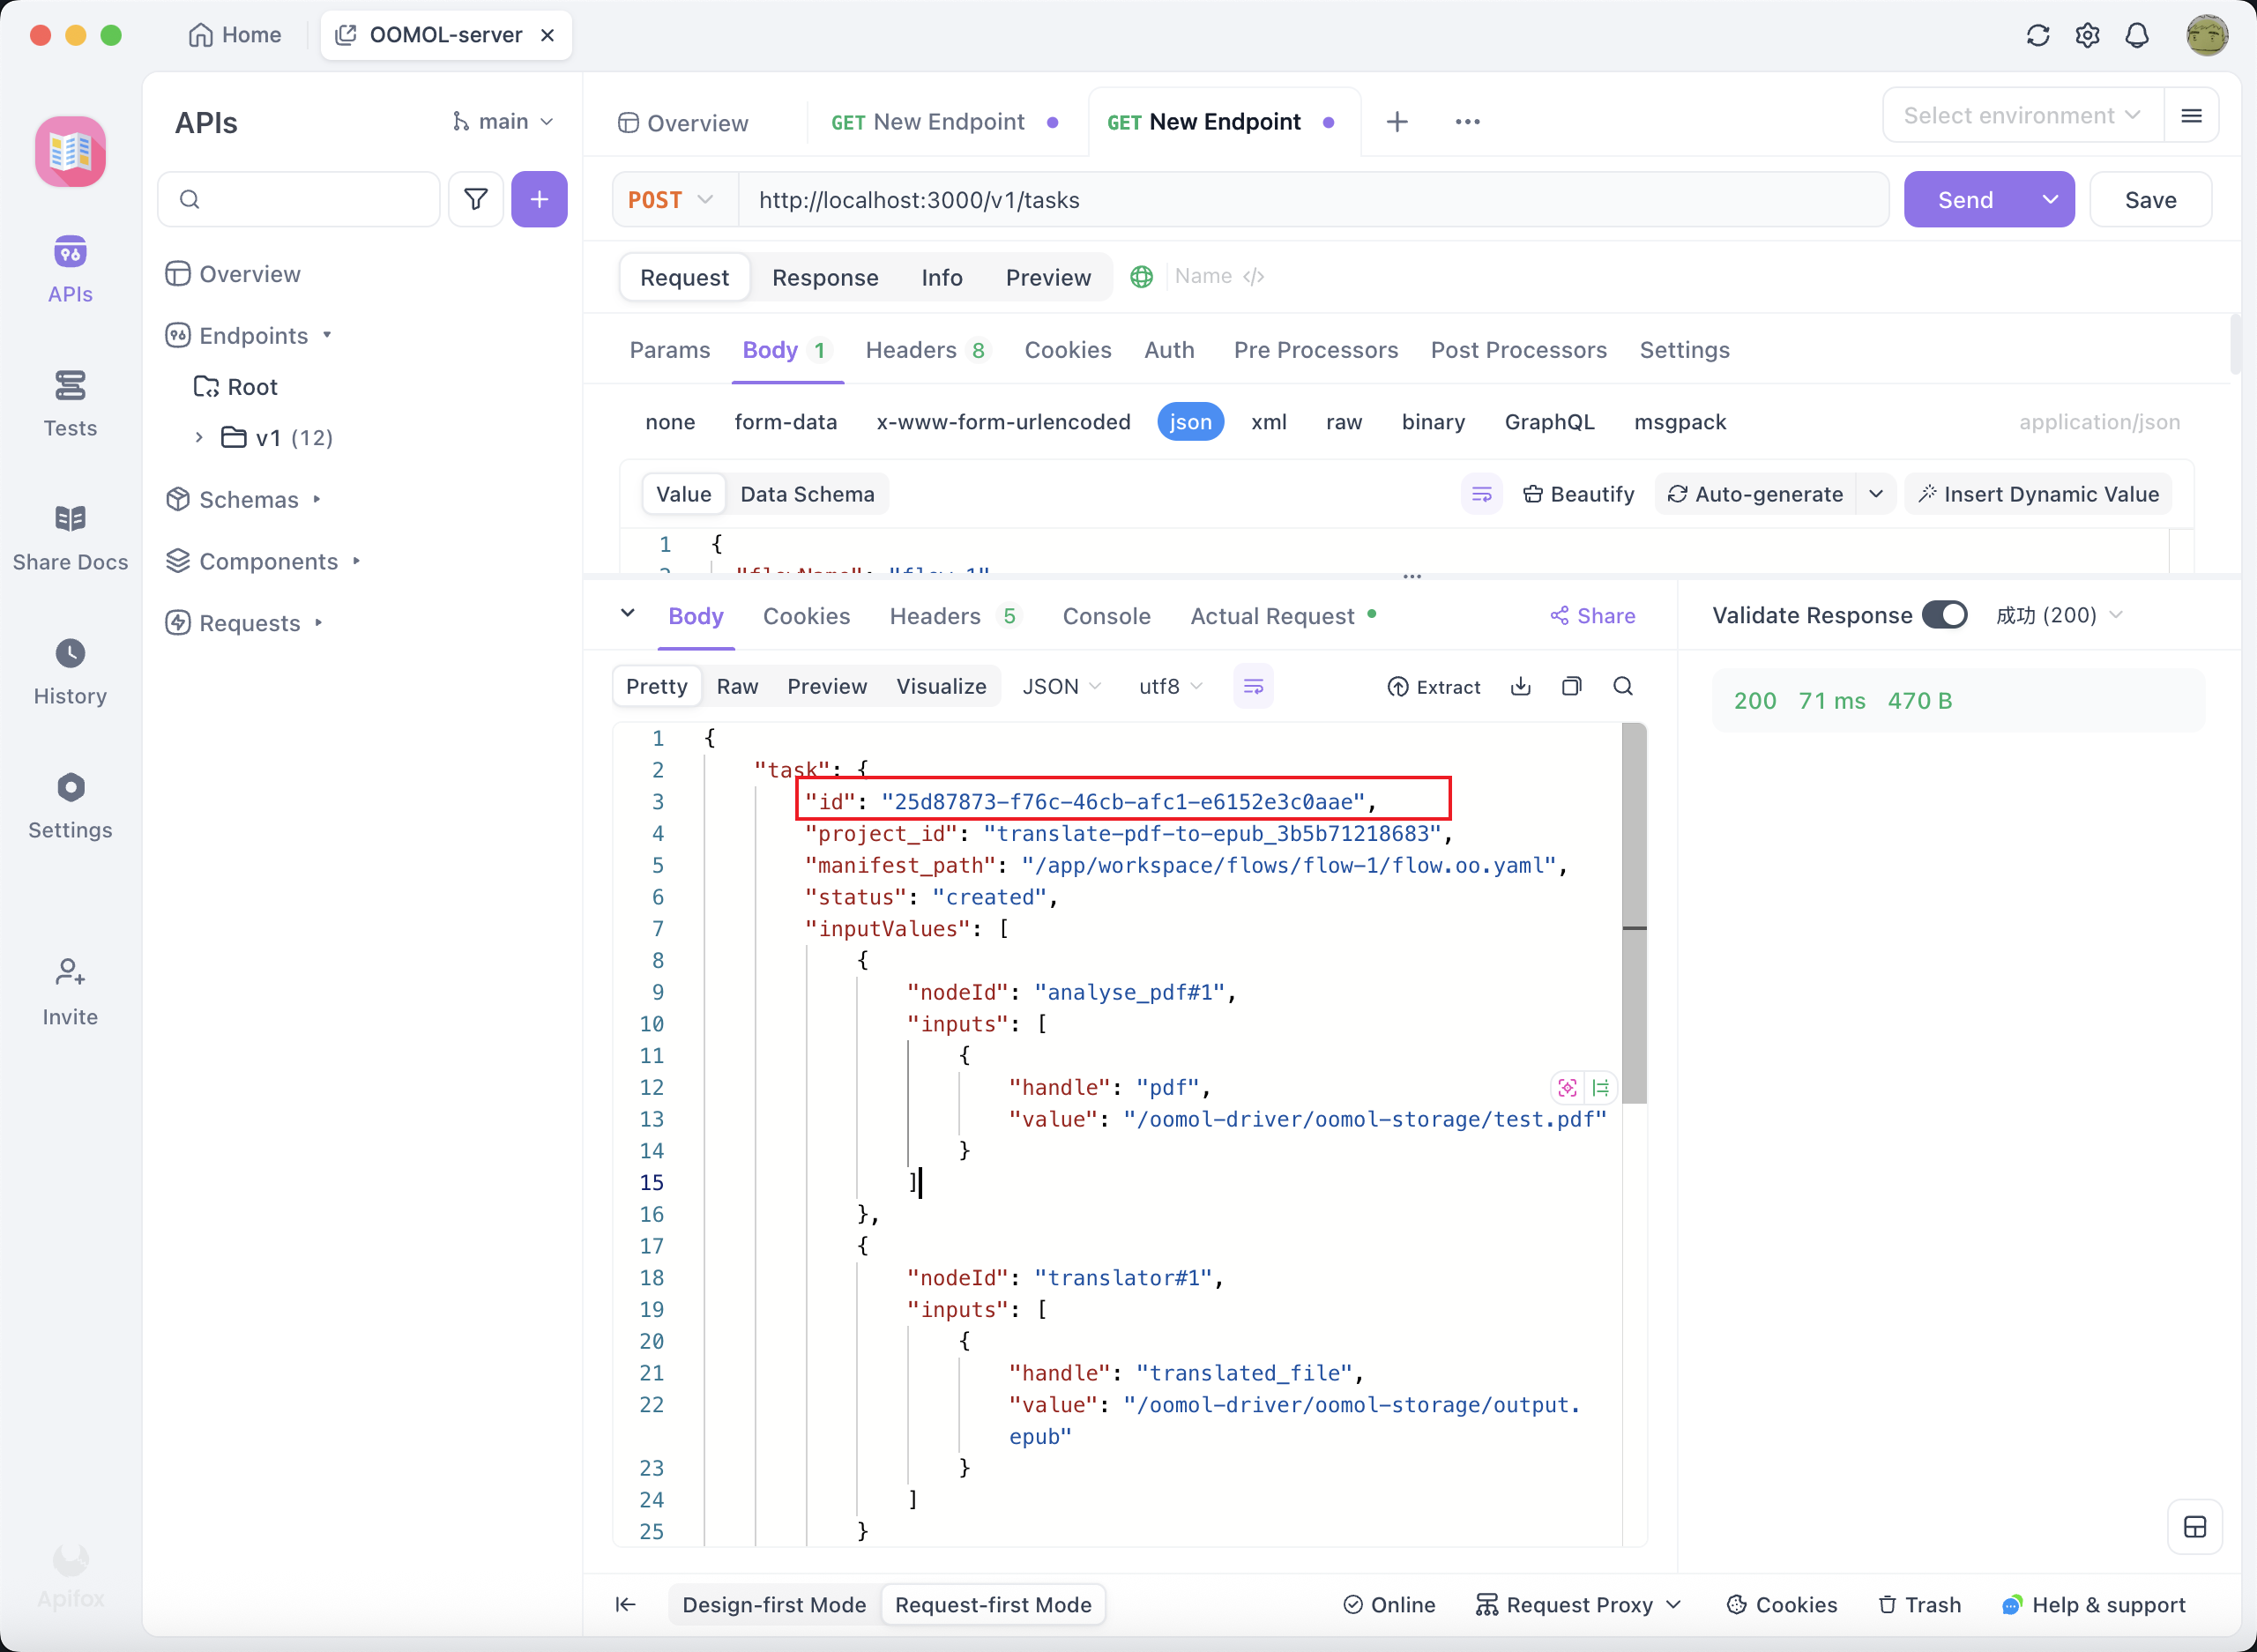The width and height of the screenshot is (2257, 1652).
Task: Select the xml body type
Action: point(1268,422)
